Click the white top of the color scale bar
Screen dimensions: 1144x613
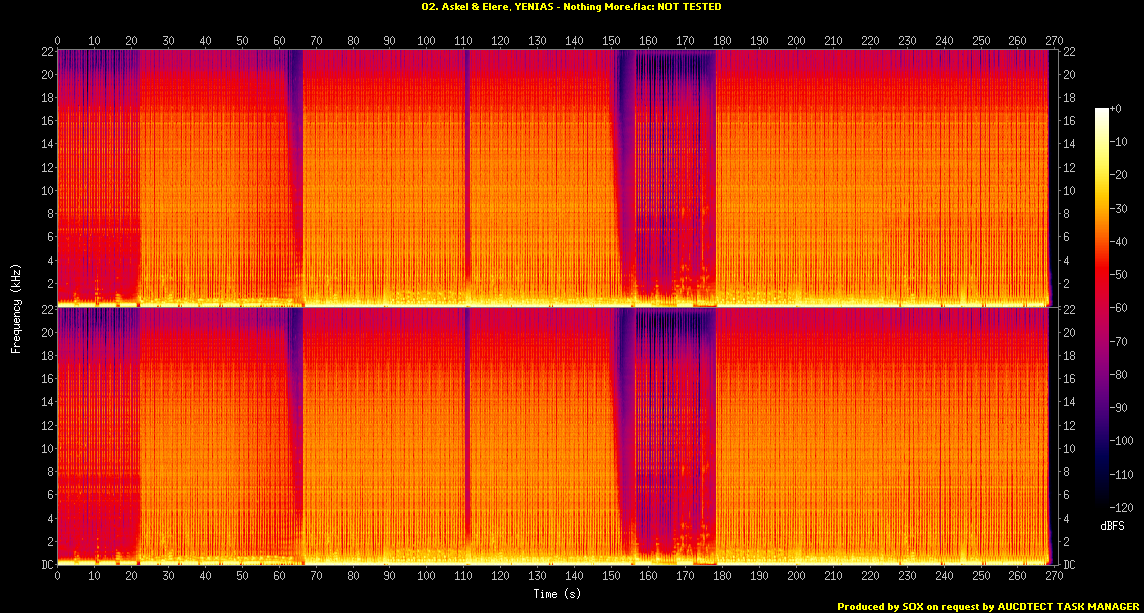click(1102, 111)
